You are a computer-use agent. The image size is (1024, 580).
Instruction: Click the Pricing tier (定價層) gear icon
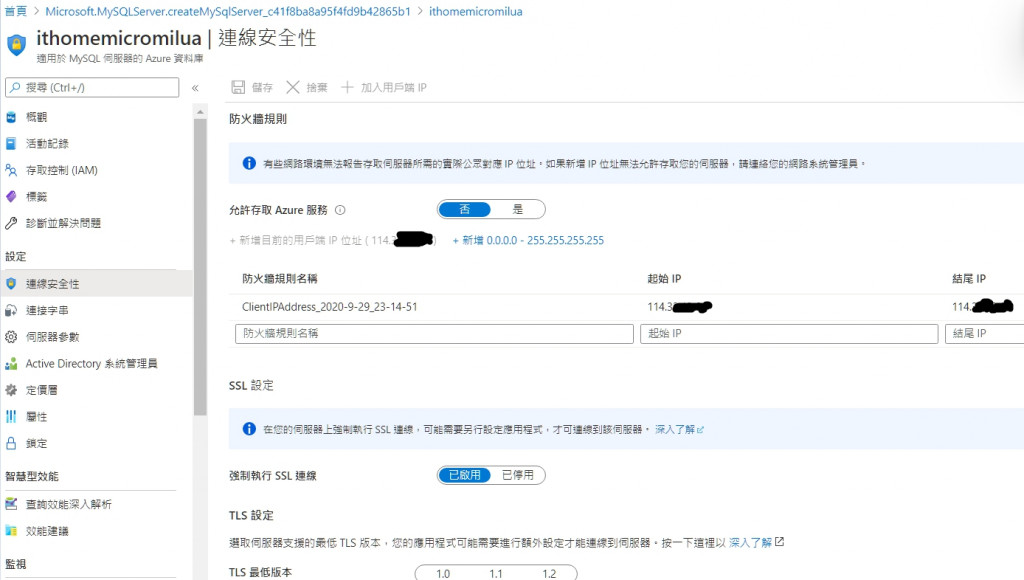(11, 390)
